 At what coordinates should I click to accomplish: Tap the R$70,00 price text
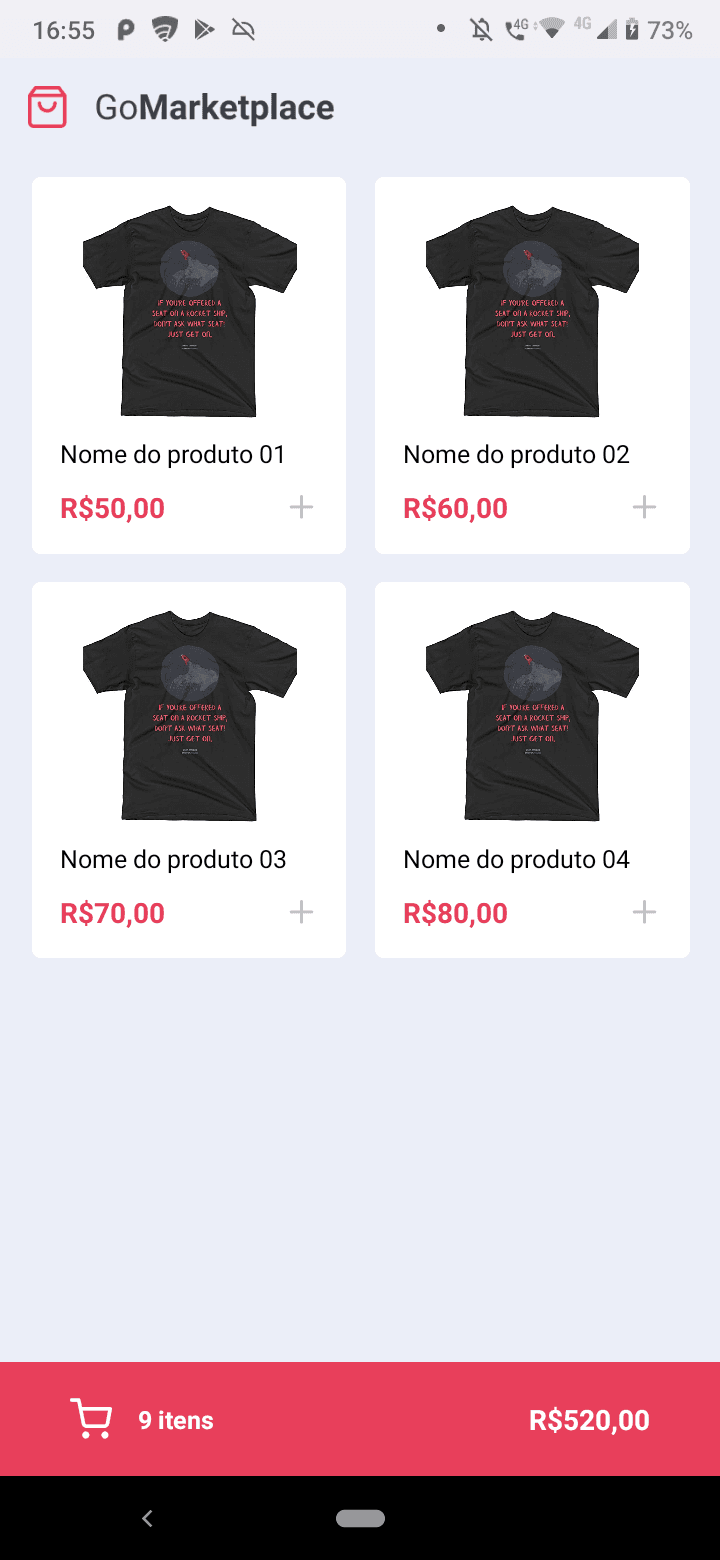click(112, 913)
